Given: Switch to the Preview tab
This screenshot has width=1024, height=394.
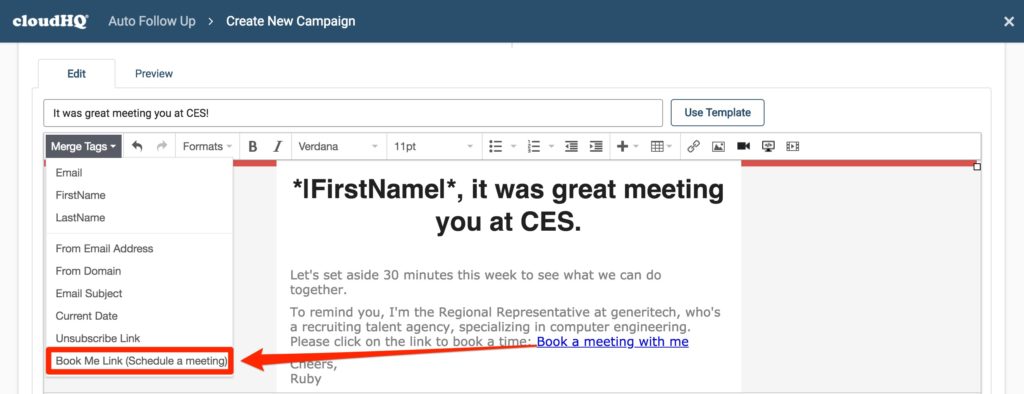Looking at the screenshot, I should (x=154, y=74).
